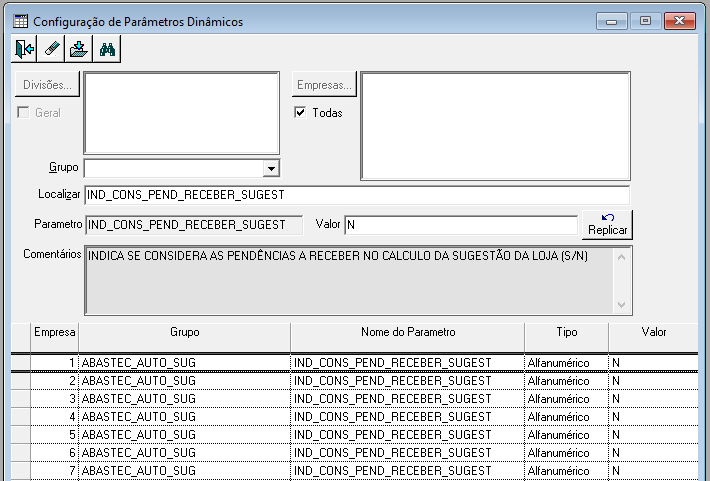Open the Grupo dropdown list

[x=271, y=168]
